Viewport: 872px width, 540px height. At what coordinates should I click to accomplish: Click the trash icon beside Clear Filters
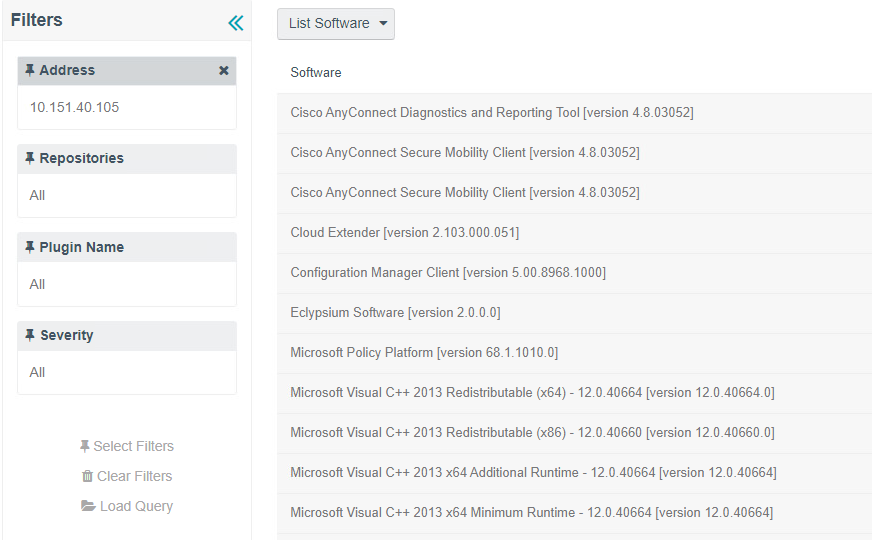[87, 476]
